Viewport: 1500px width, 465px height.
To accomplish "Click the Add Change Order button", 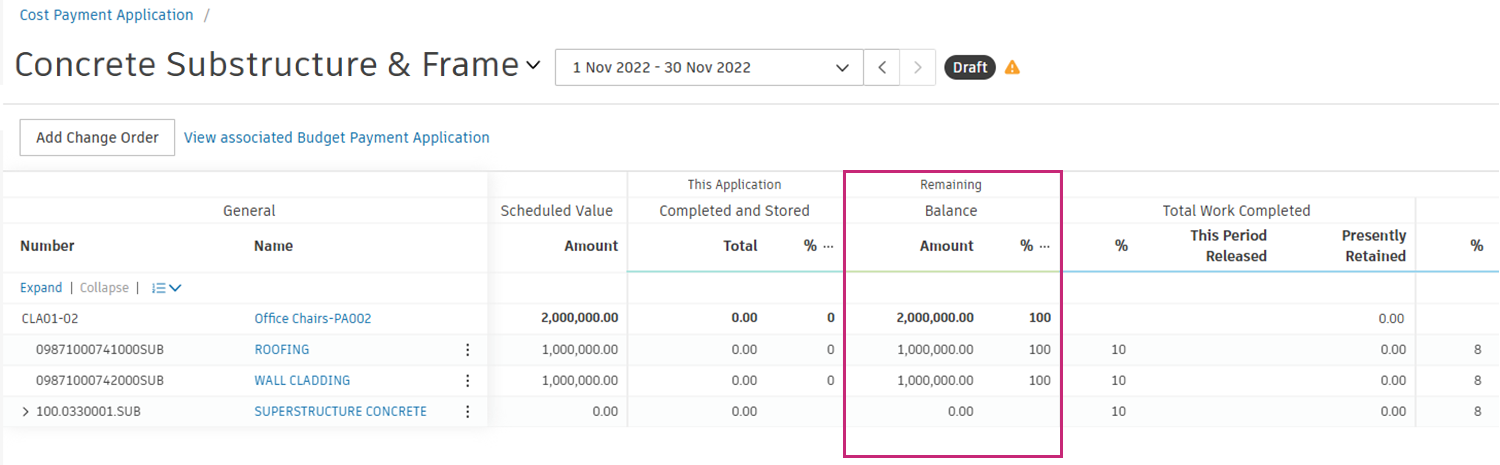I will [97, 138].
